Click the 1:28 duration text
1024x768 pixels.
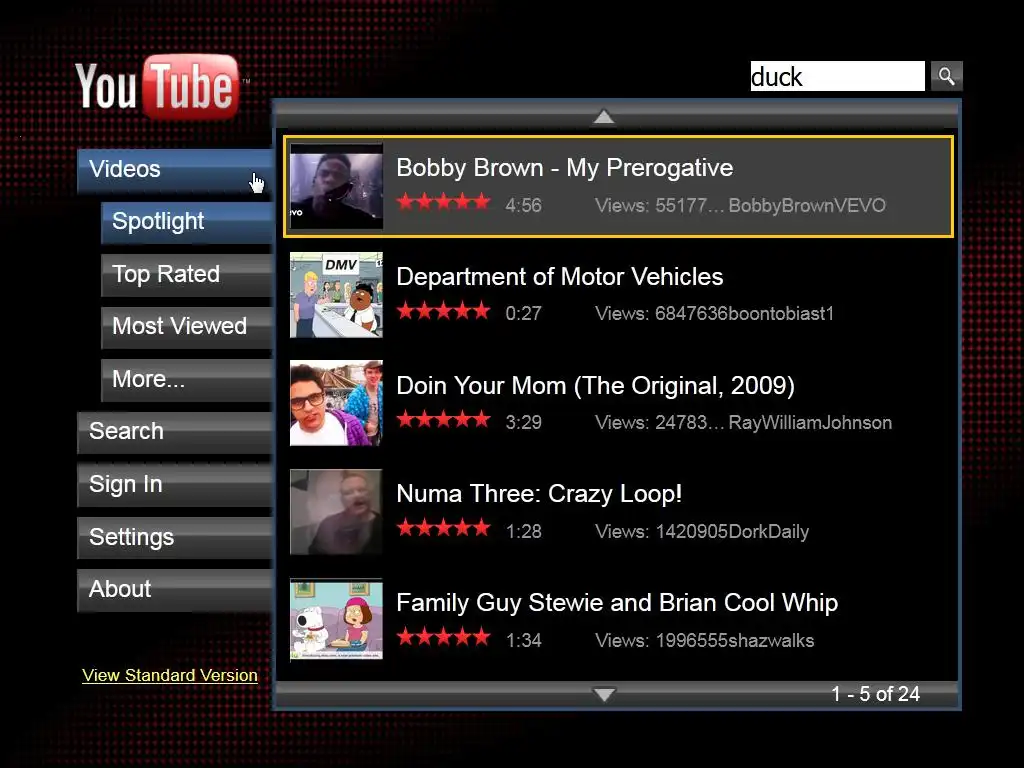[524, 532]
